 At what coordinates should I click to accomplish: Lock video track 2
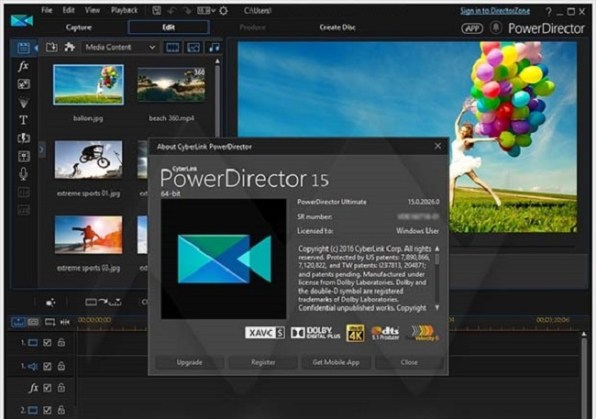61,410
